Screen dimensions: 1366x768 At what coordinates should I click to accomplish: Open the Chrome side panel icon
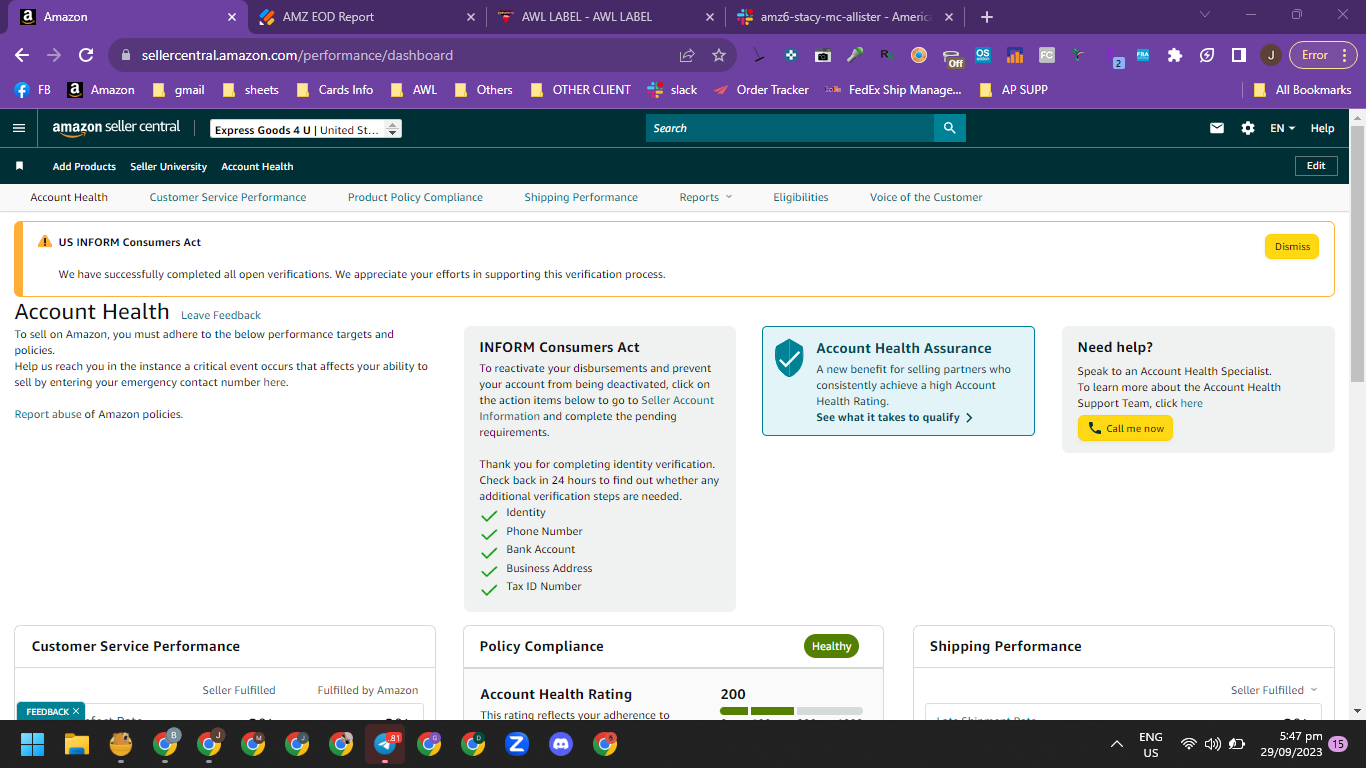1239,55
